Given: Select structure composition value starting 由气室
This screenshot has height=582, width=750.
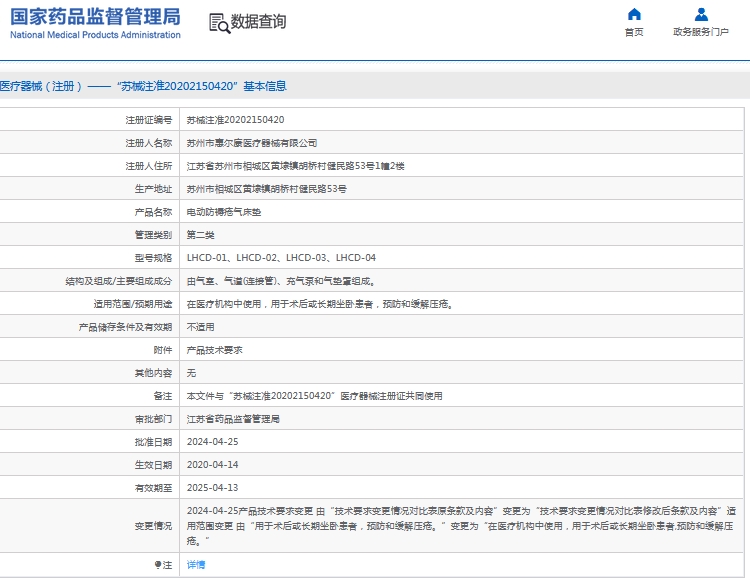Looking at the screenshot, I should point(281,281).
